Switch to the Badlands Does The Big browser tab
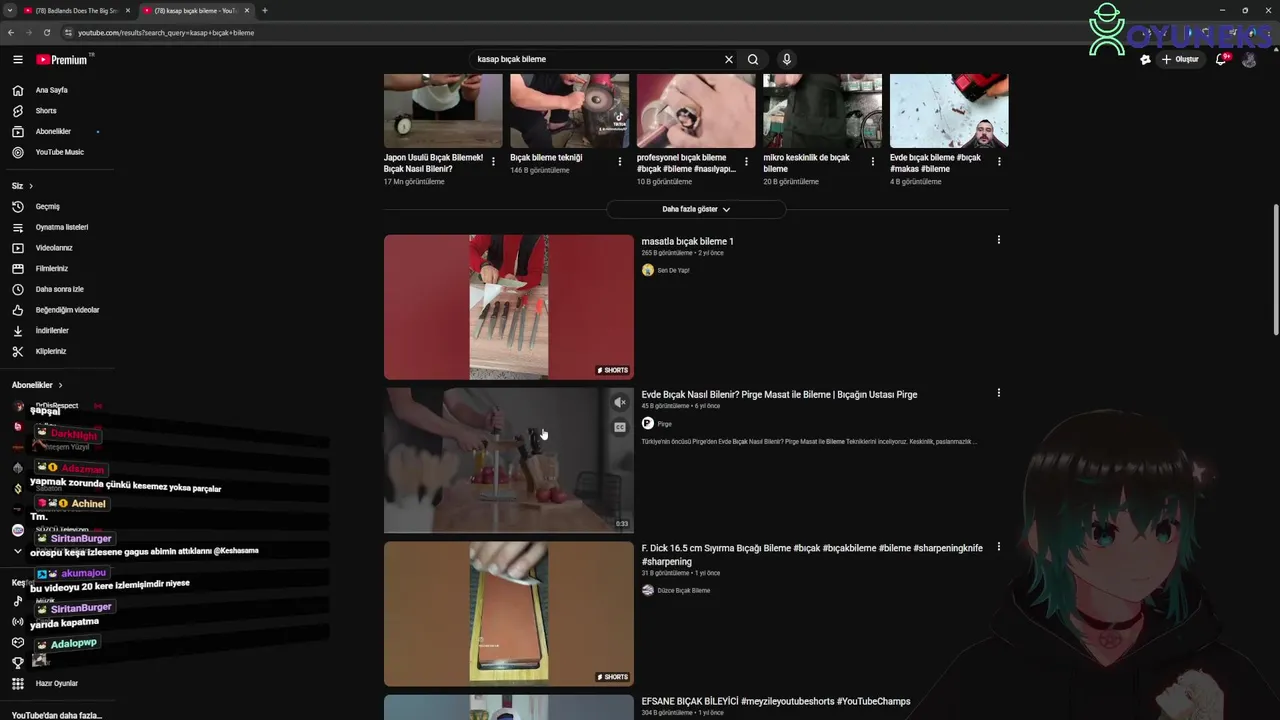The image size is (1280, 720). click(76, 10)
